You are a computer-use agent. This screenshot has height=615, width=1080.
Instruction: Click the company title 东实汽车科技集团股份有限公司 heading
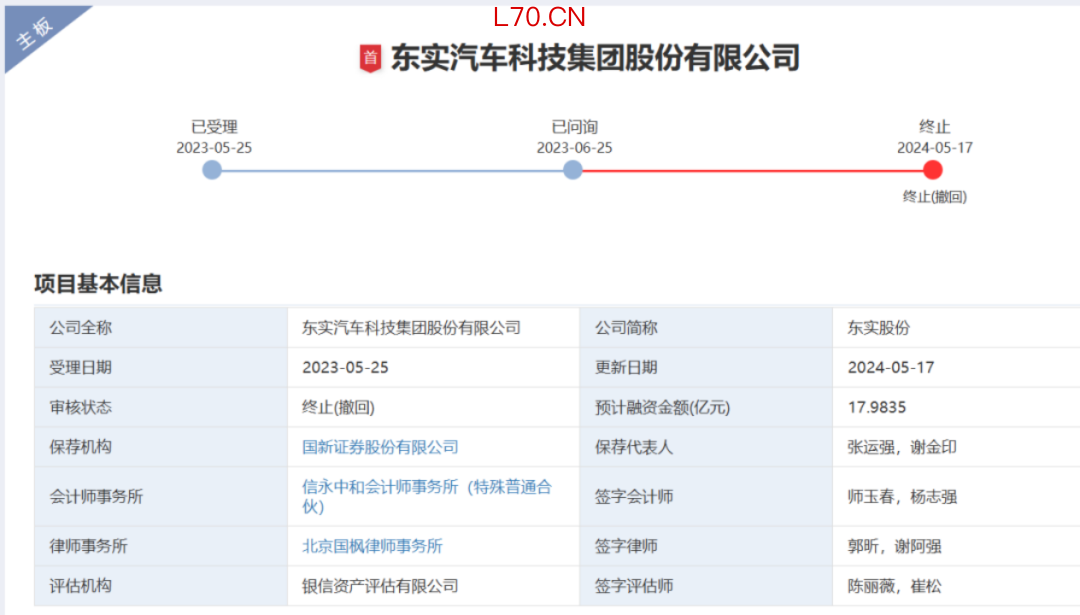[x=595, y=58]
